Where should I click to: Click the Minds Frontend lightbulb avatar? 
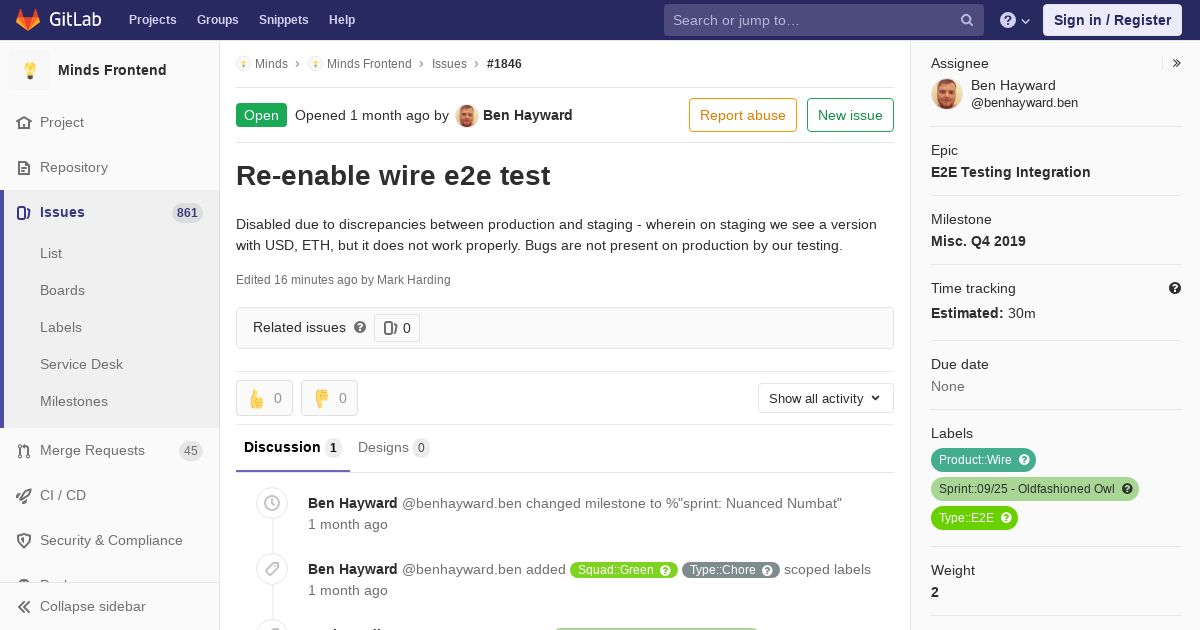30,70
